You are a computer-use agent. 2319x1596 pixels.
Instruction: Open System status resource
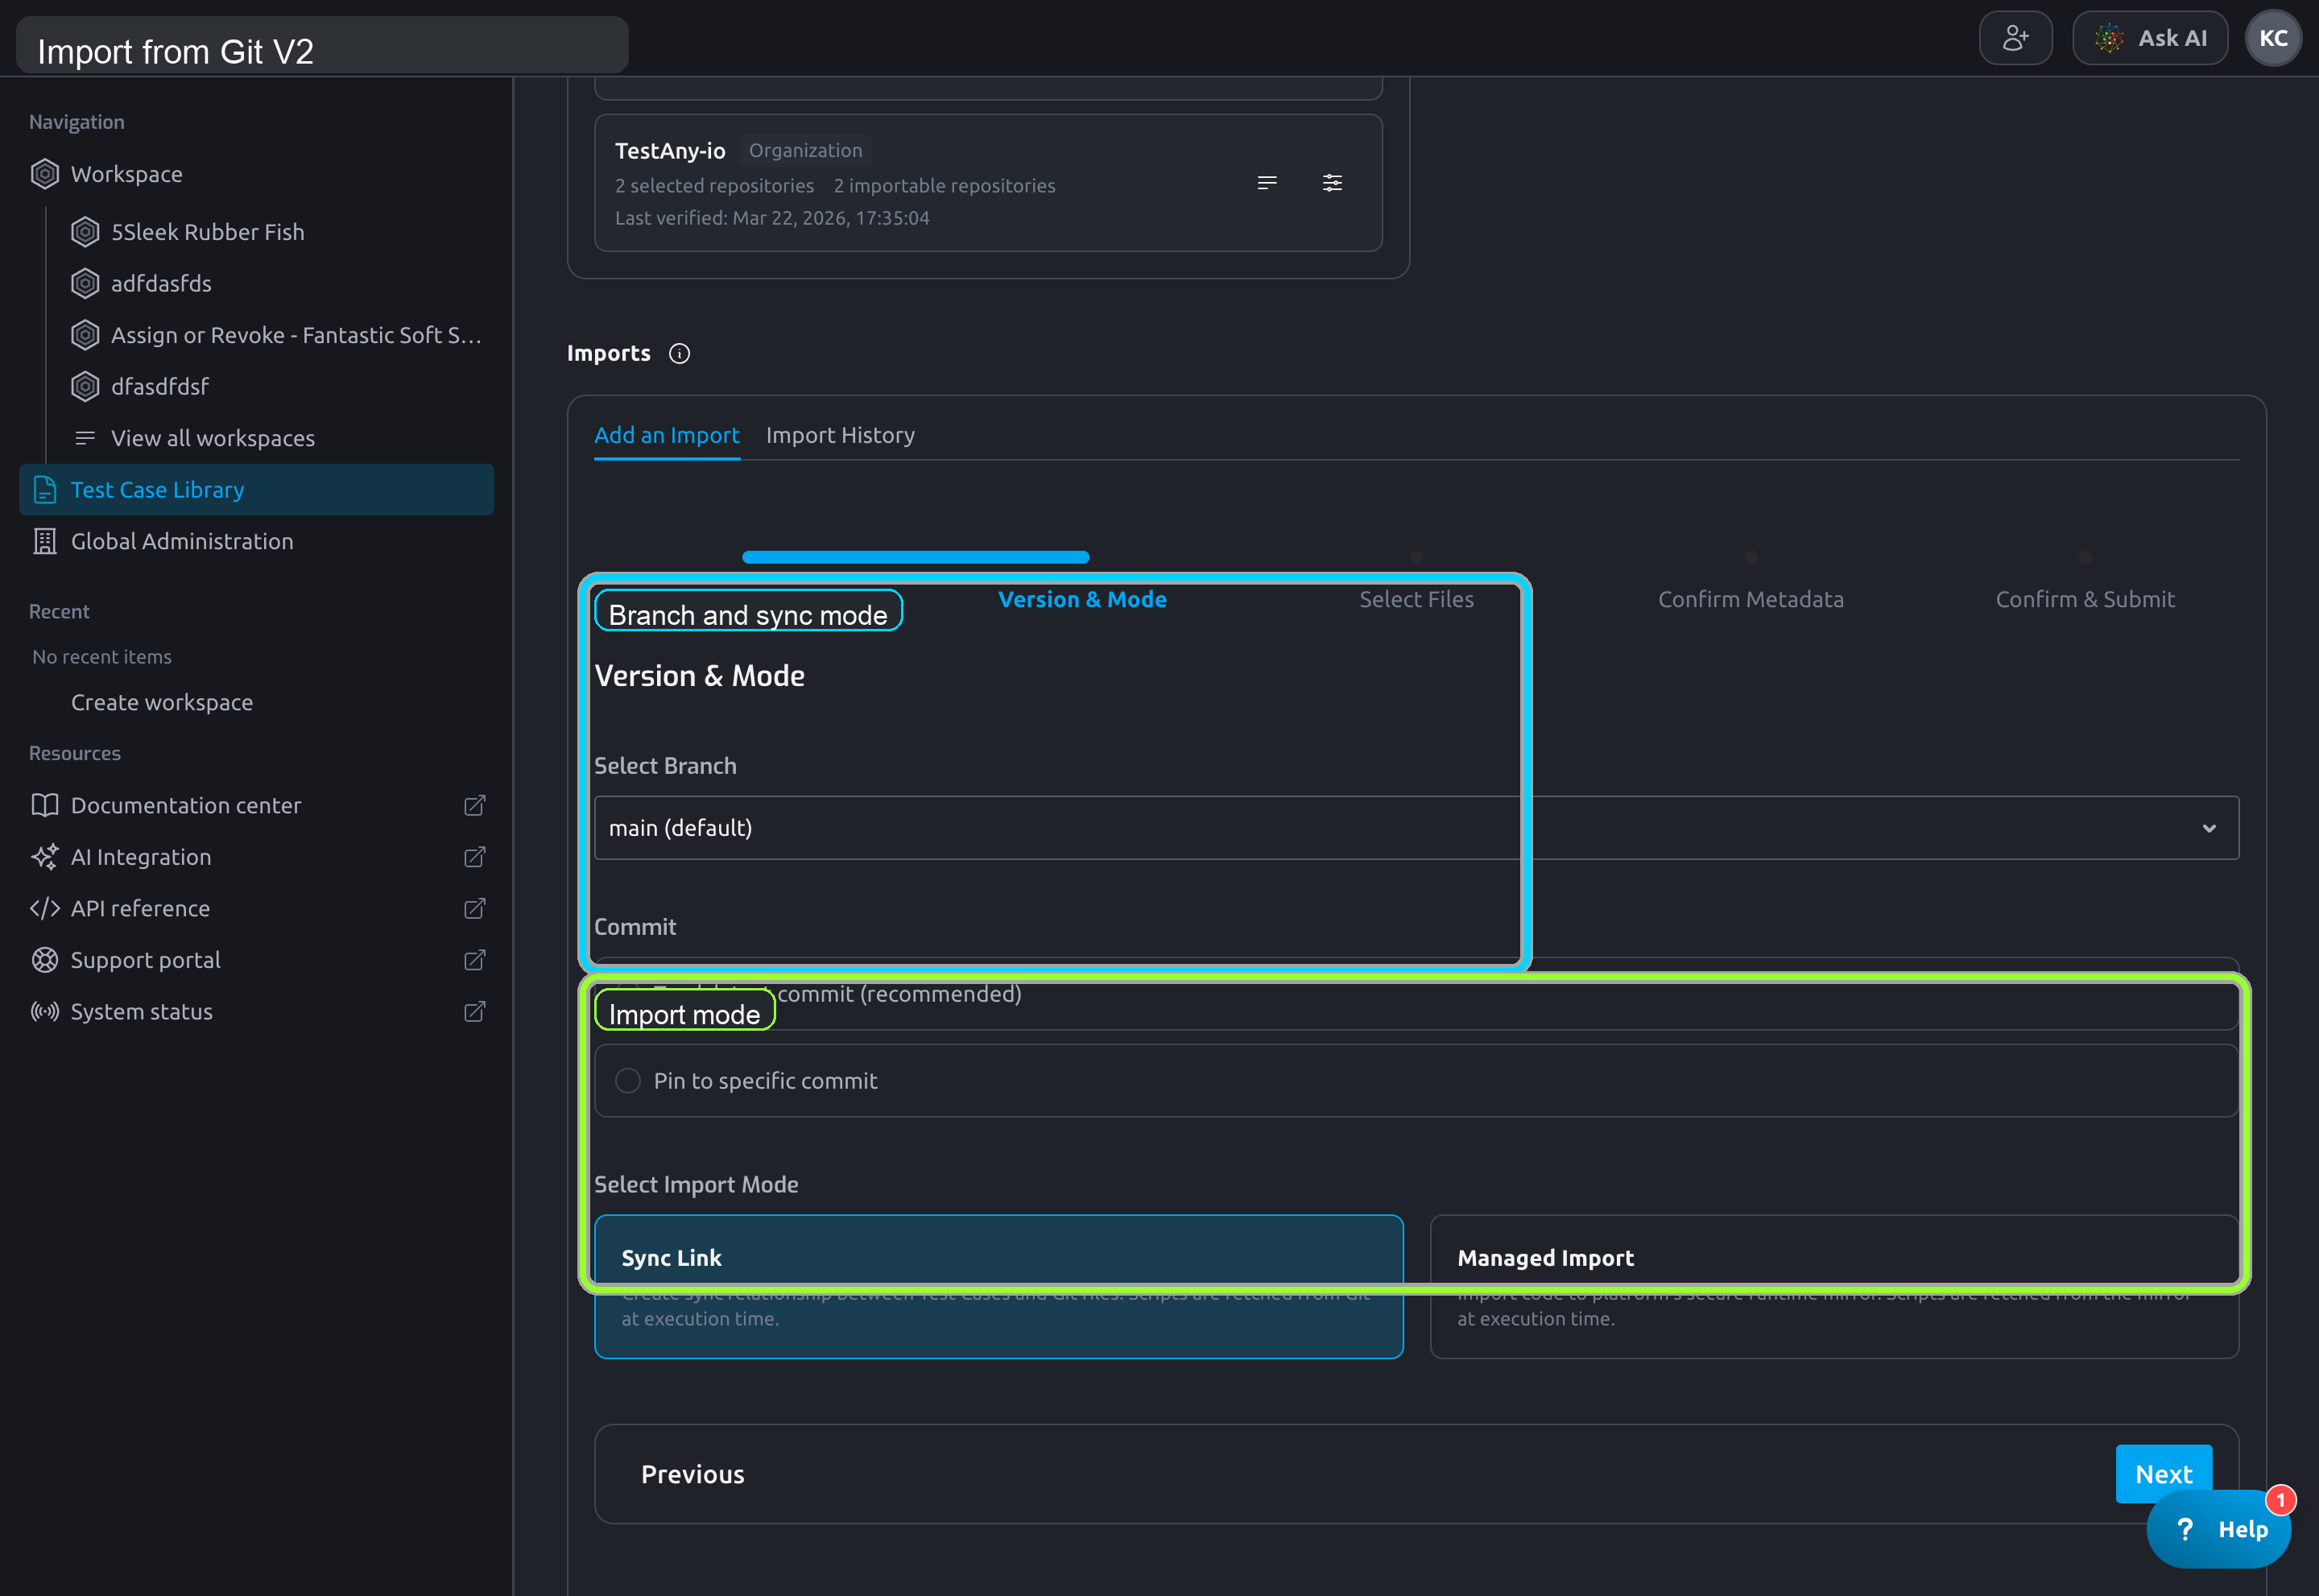141,1011
